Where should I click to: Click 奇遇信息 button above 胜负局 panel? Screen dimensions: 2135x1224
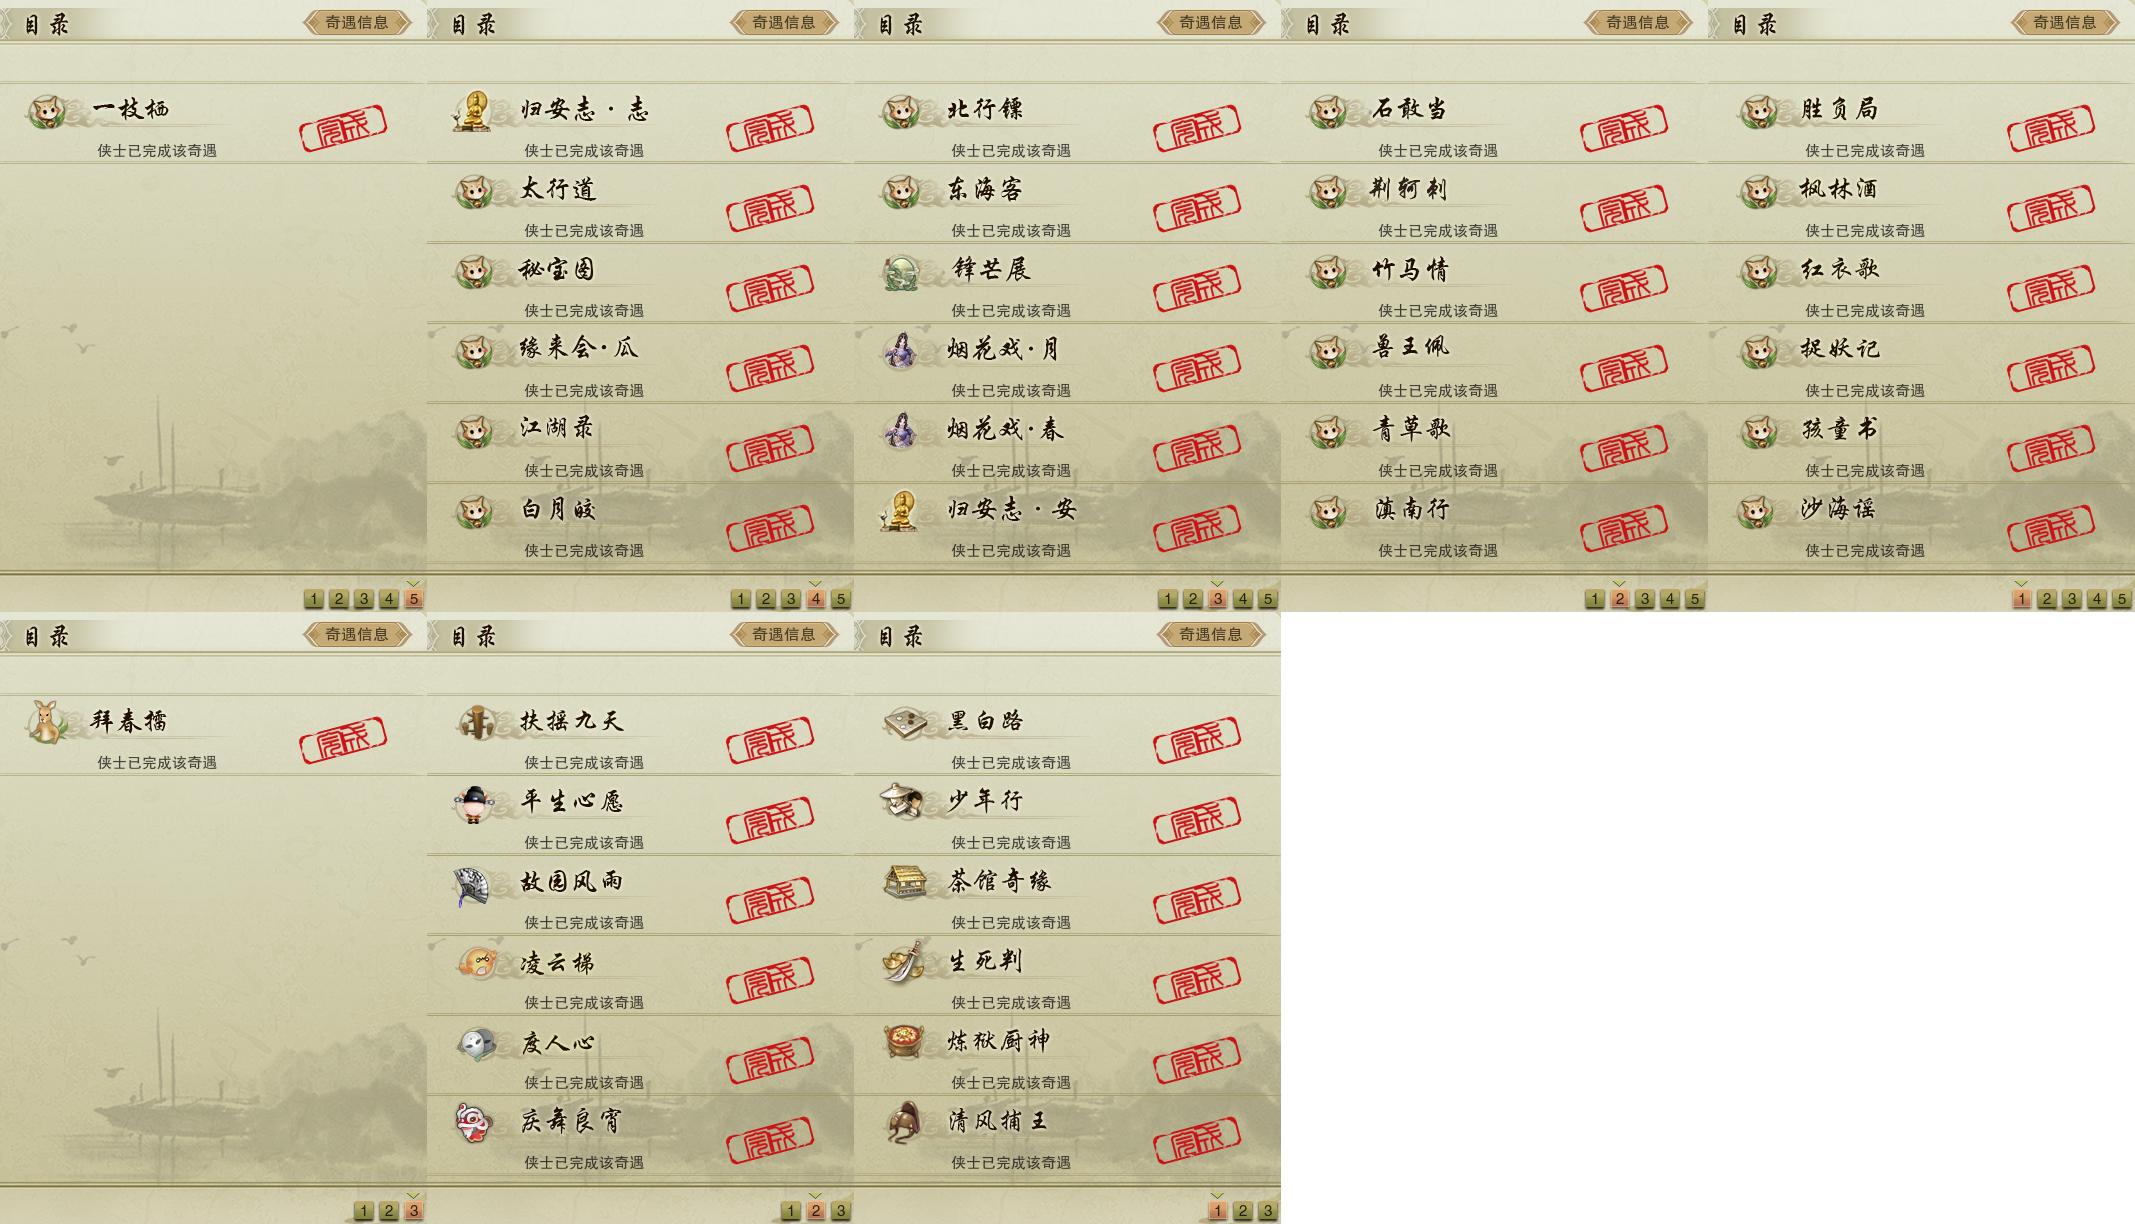coord(2065,22)
